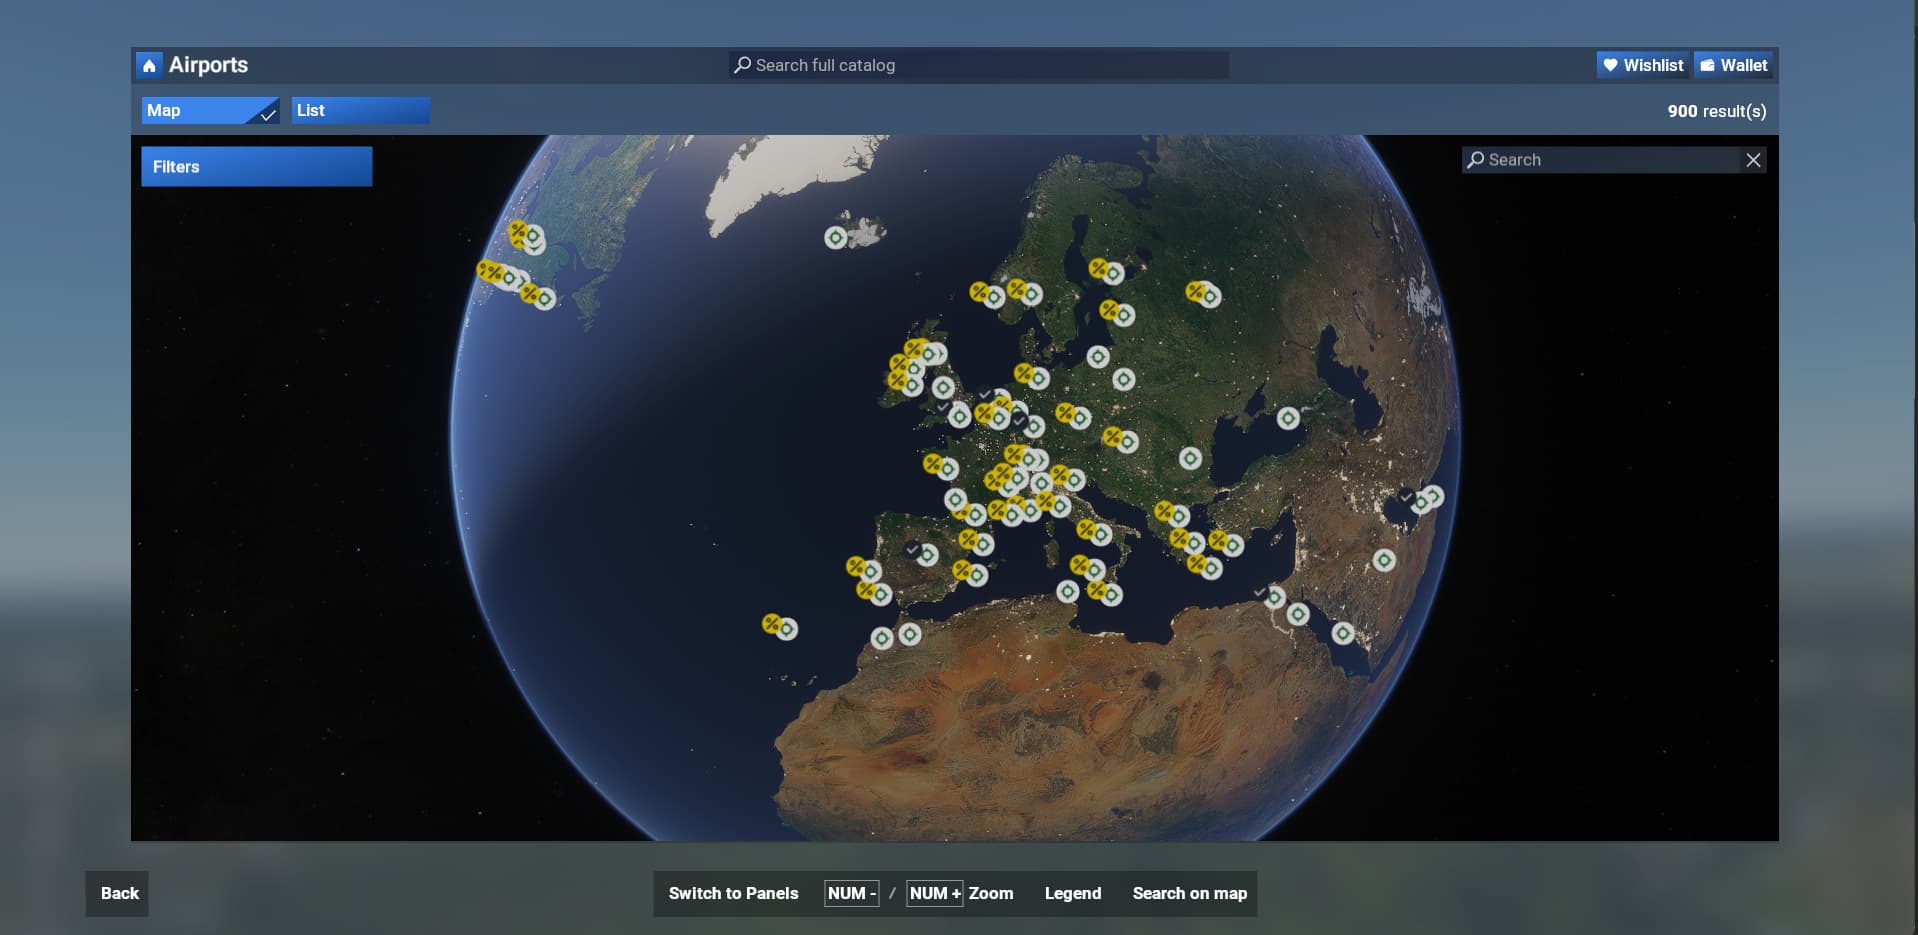Click the yellow discount marker in southwest Norway
Image resolution: width=1918 pixels, height=935 pixels.
[980, 292]
